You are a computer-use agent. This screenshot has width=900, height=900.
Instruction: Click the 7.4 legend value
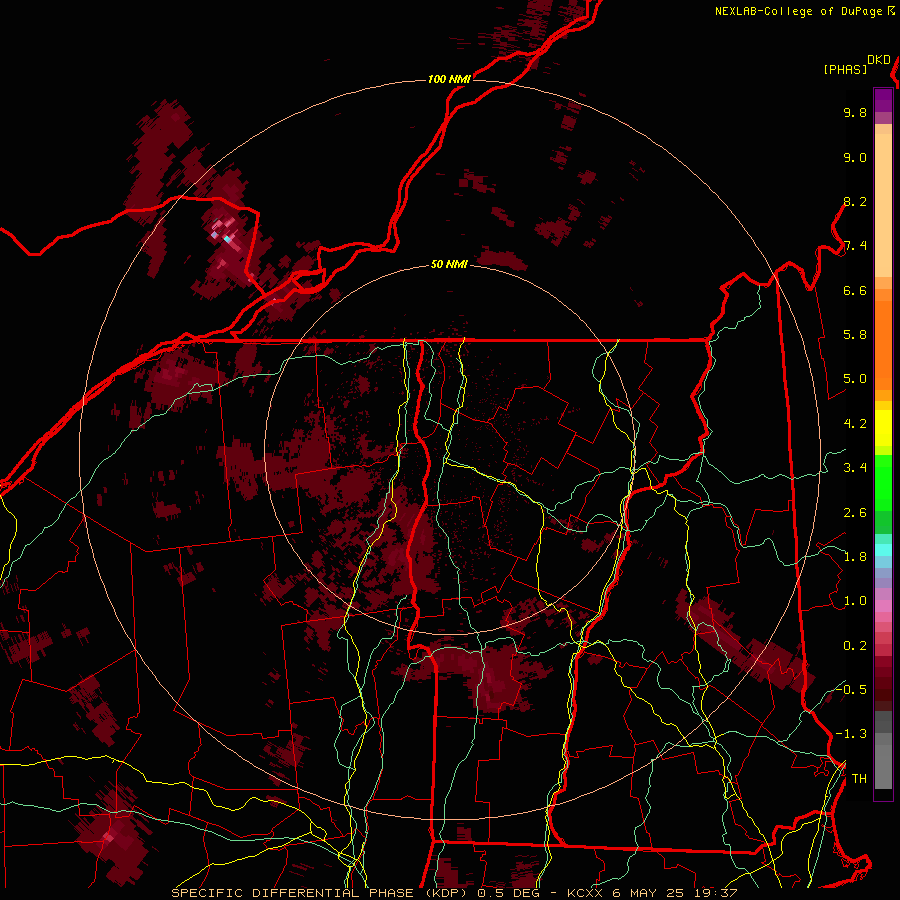point(855,246)
